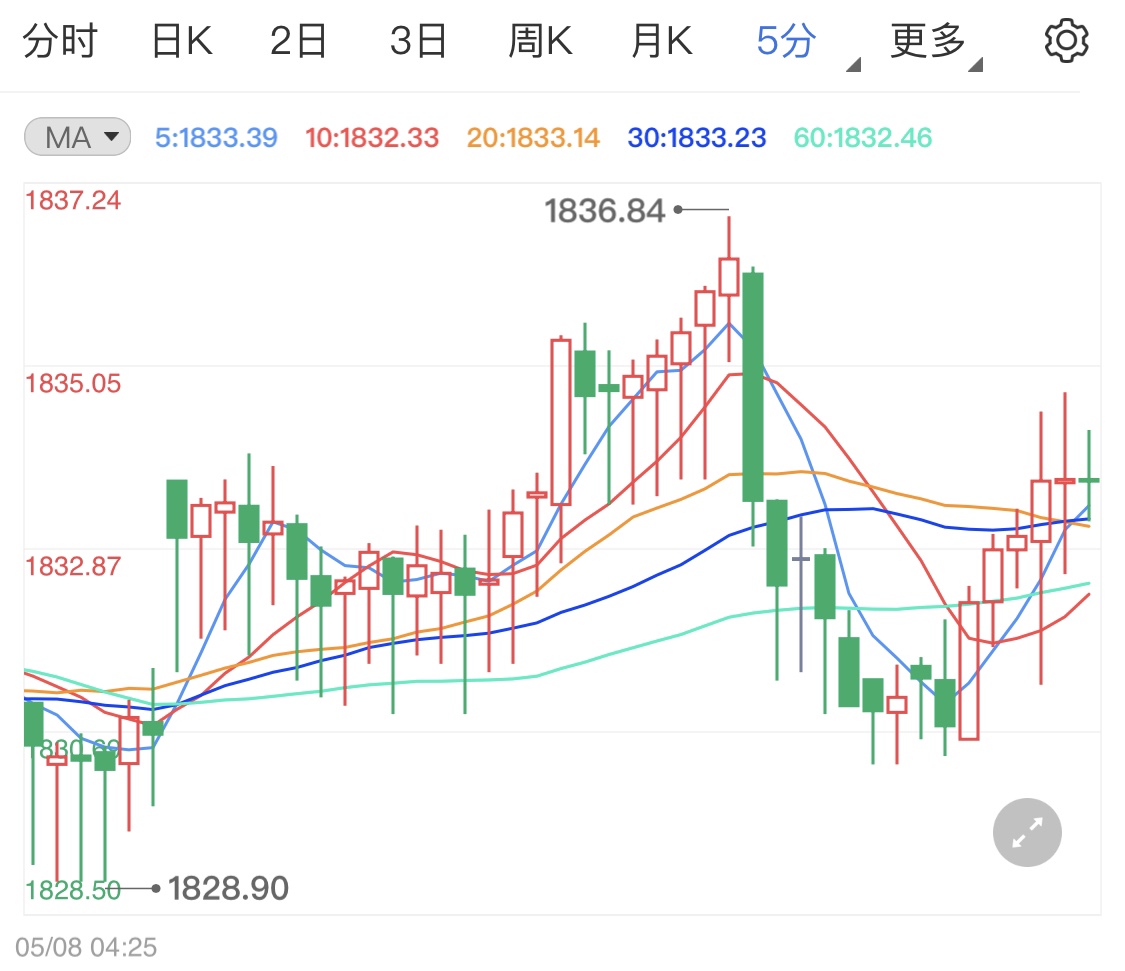Open the MA indicator dropdown
1125x971 pixels.
(x=77, y=137)
